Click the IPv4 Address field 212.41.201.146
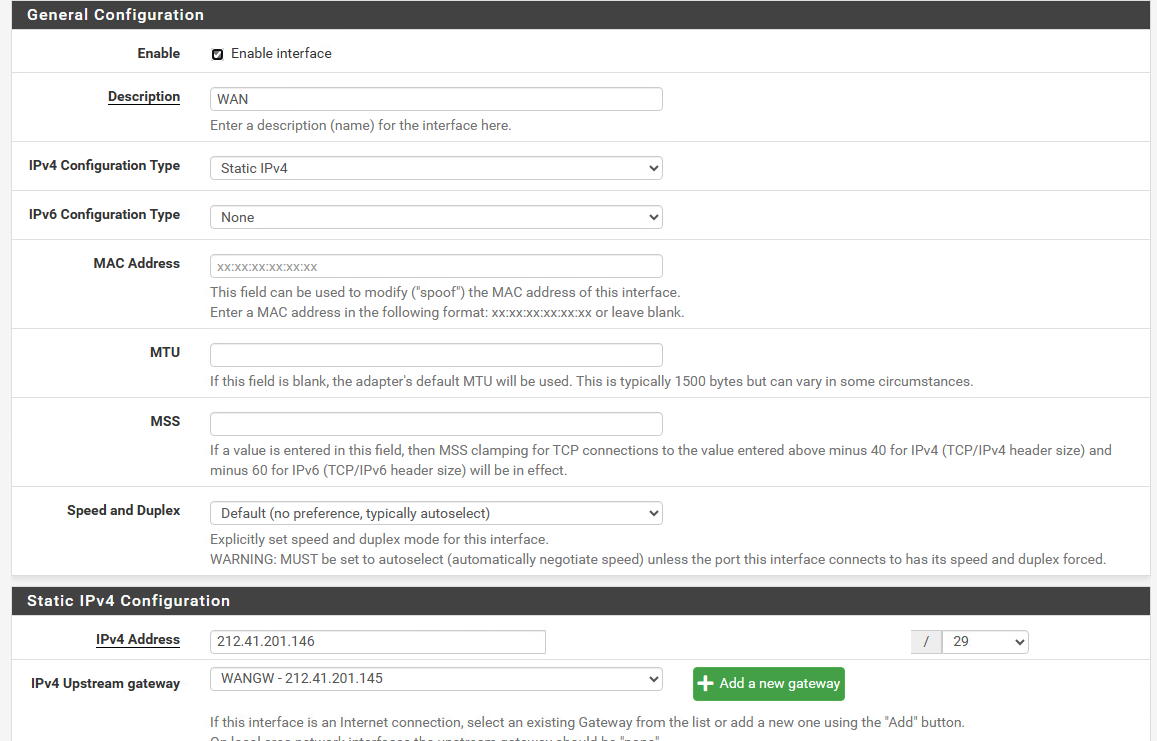This screenshot has height=741, width=1157. click(378, 642)
